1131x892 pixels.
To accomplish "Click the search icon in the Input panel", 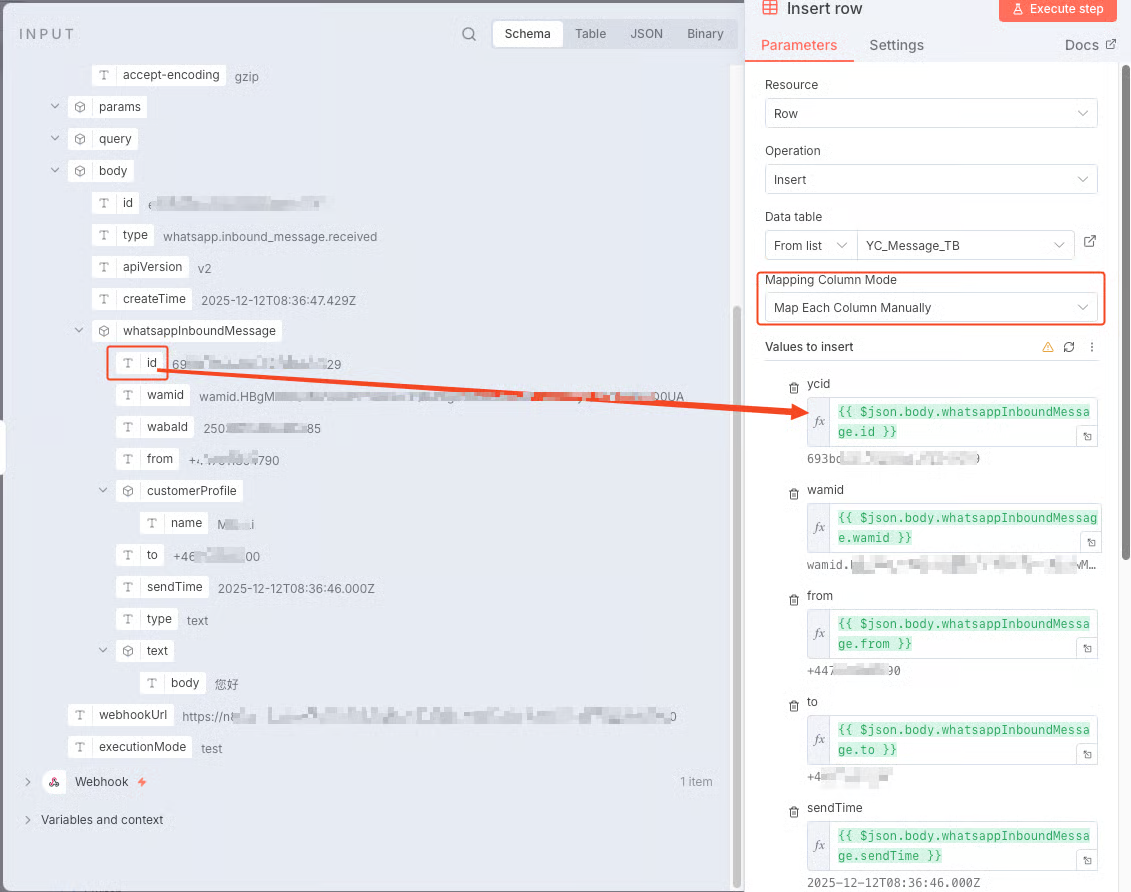I will [469, 34].
